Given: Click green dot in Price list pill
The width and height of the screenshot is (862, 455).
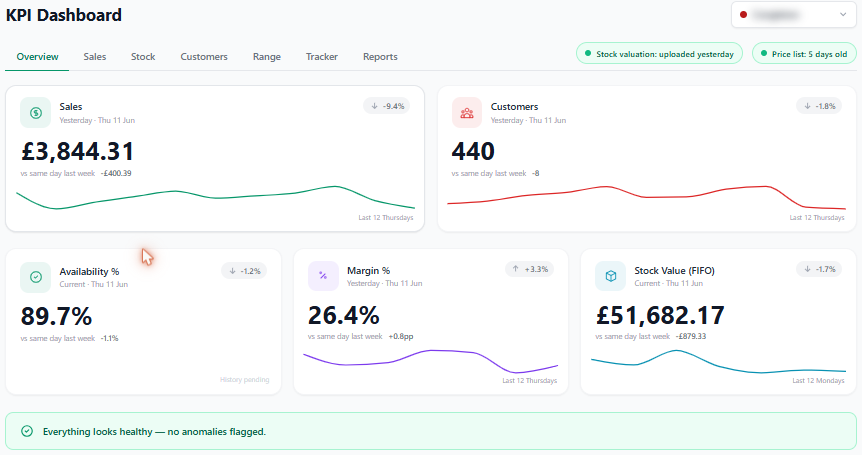Looking at the screenshot, I should click(764, 54).
